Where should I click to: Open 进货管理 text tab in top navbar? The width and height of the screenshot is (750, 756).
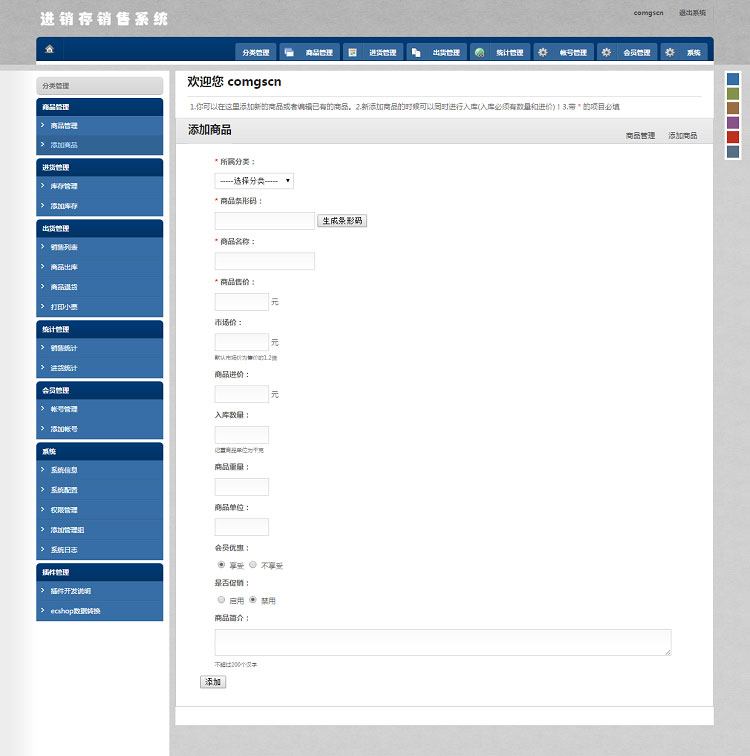point(383,53)
